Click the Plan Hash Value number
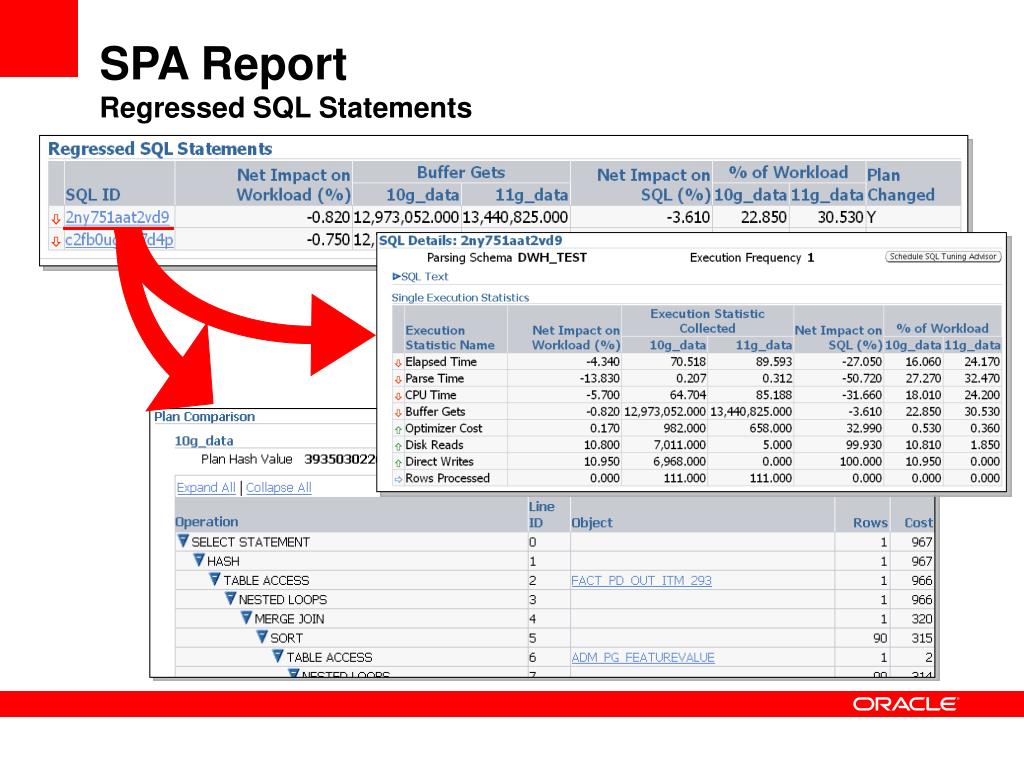Viewport: 1024px width, 768px height. tap(340, 459)
